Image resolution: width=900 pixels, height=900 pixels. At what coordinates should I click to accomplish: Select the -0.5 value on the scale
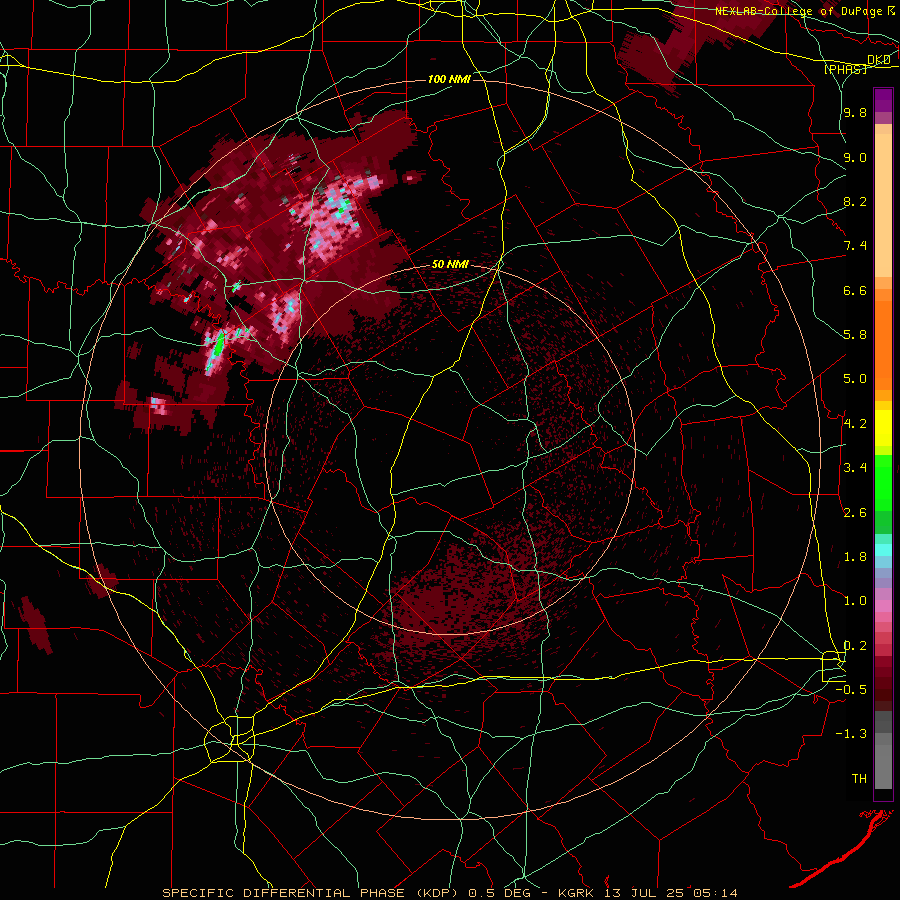pyautogui.click(x=851, y=690)
